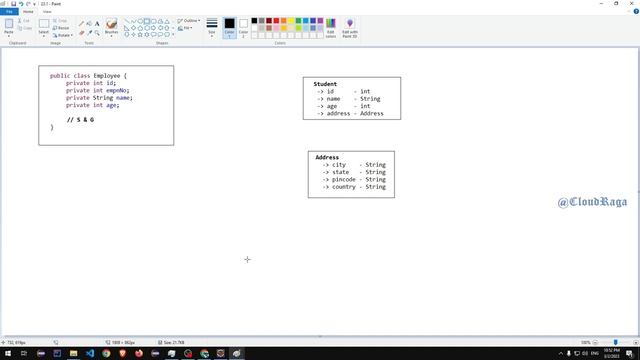This screenshot has height=360, width=640.
Task: Choose the Triangle shape
Action: [167, 21]
